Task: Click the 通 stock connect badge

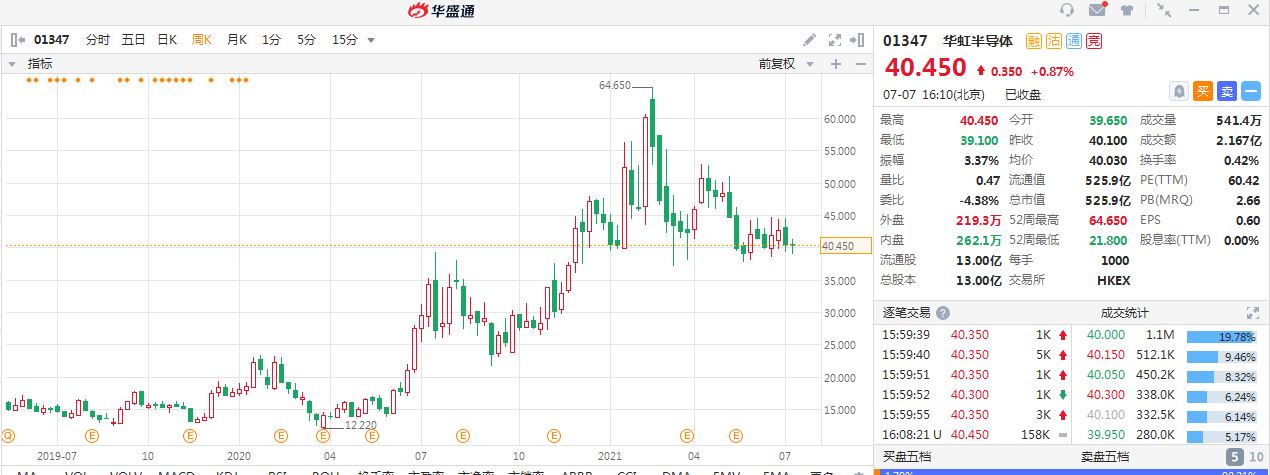Action: click(1073, 41)
